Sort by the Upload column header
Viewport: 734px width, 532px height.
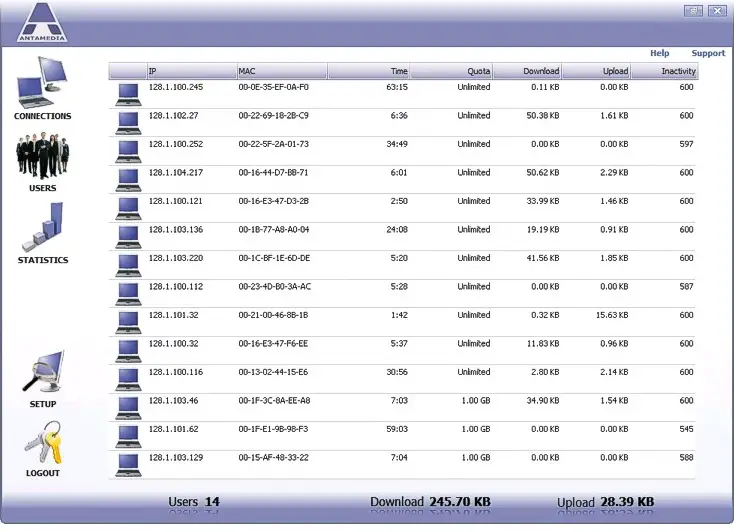(x=596, y=71)
